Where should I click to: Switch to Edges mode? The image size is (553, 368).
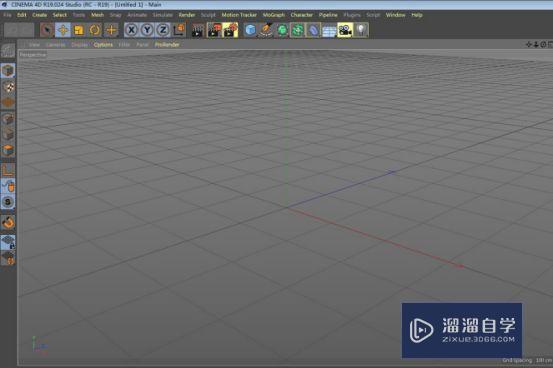point(8,134)
